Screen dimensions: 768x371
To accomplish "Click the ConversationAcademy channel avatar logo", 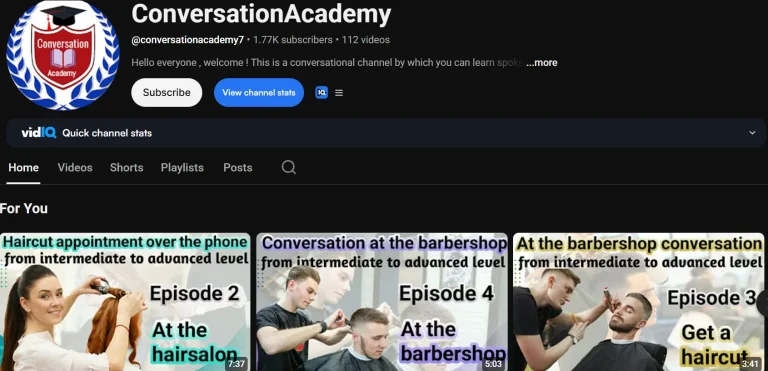I will click(x=63, y=54).
